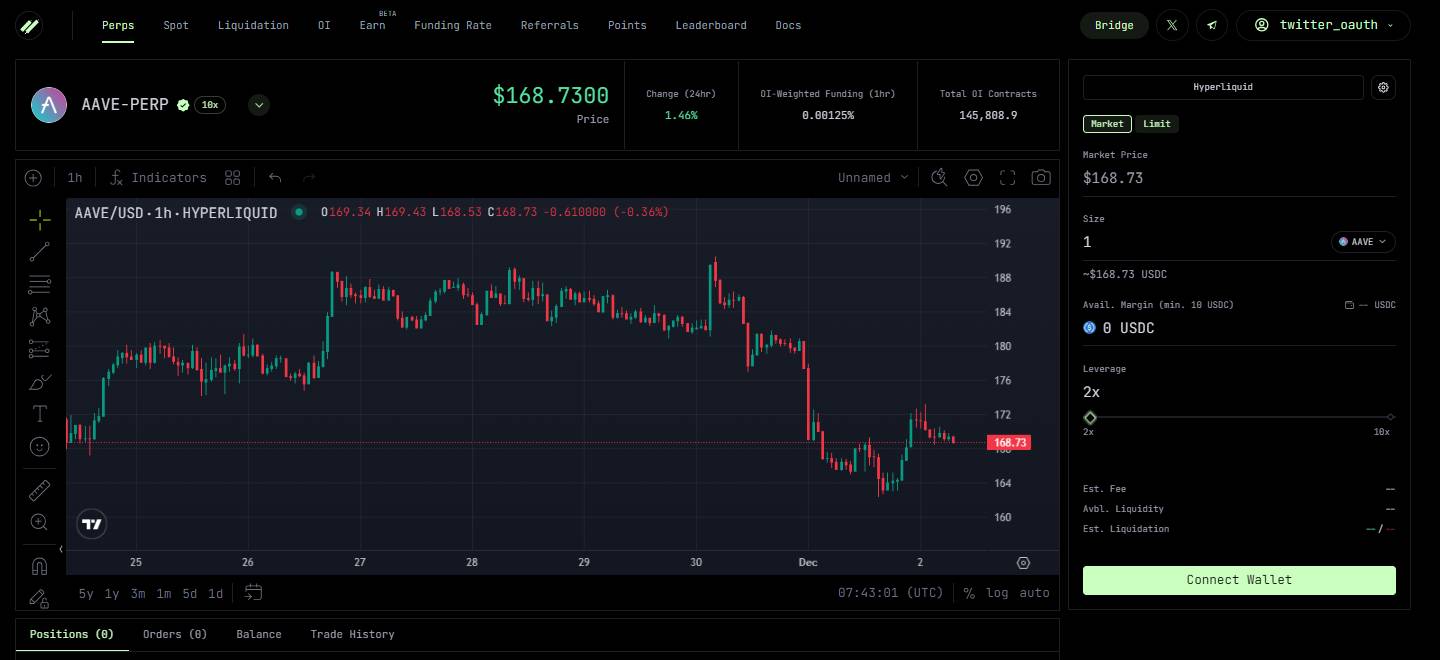
Task: Open the emoji sticker tool
Action: (39, 447)
